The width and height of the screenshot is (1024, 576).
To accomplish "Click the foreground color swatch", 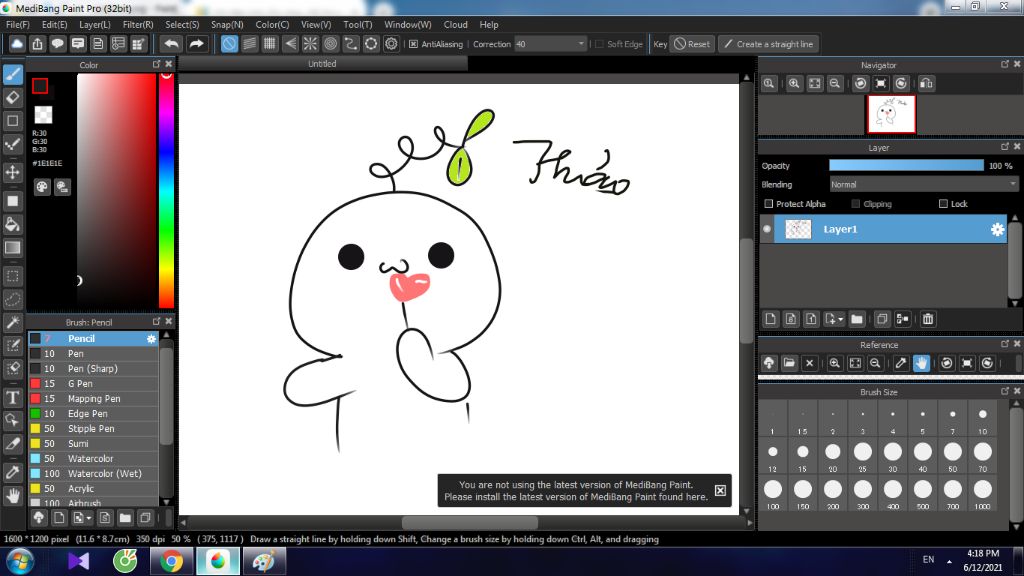I will [40, 86].
